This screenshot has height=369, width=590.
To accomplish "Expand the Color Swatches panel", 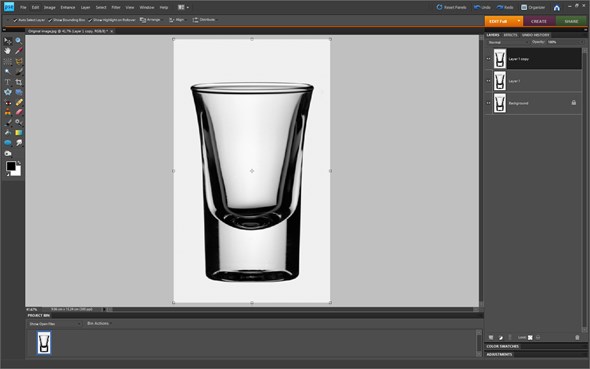I will pos(503,346).
